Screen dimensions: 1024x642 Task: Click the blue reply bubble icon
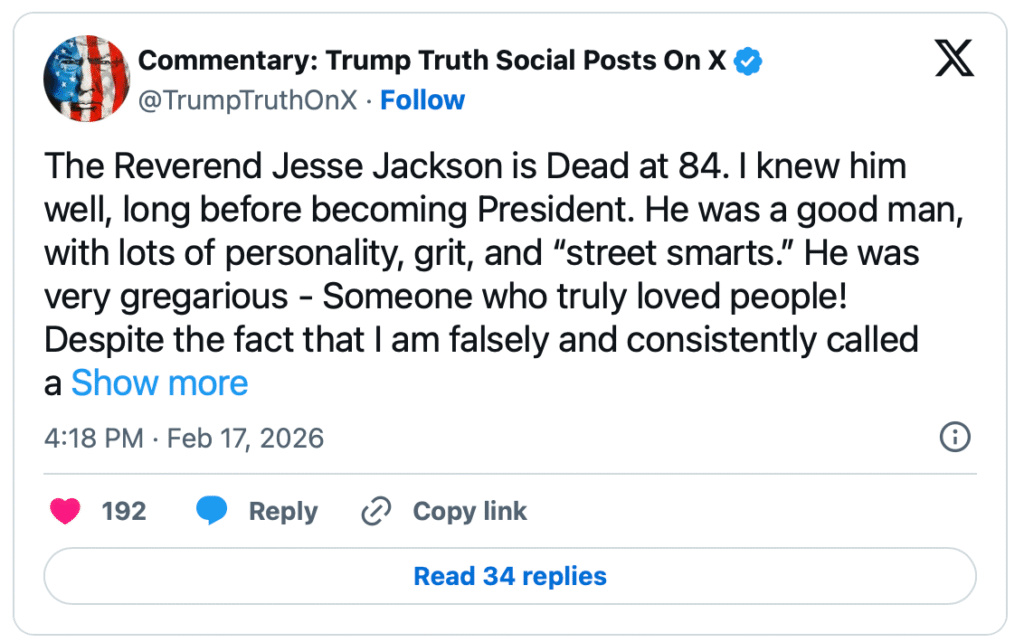pyautogui.click(x=211, y=512)
